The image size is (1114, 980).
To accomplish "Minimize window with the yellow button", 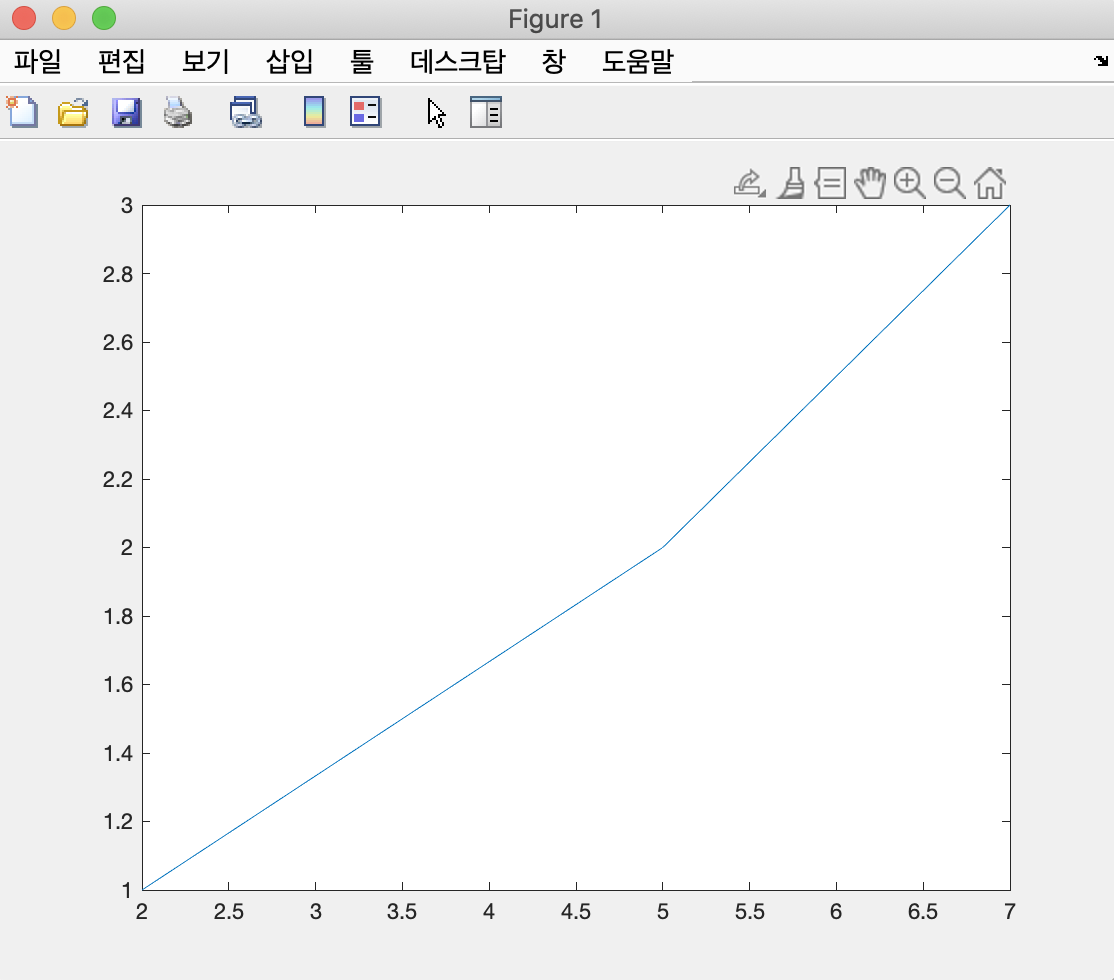I will pos(64,18).
